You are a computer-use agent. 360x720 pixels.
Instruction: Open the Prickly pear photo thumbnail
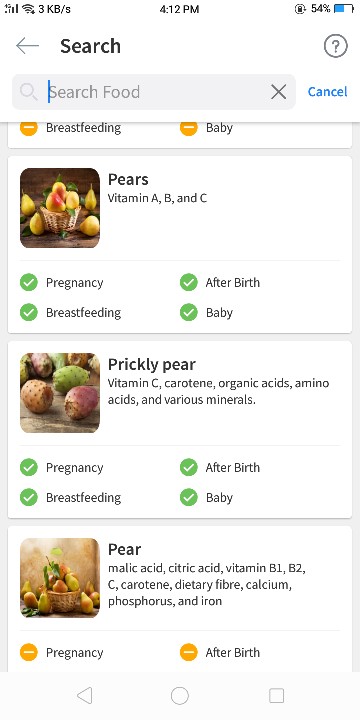pyautogui.click(x=60, y=393)
